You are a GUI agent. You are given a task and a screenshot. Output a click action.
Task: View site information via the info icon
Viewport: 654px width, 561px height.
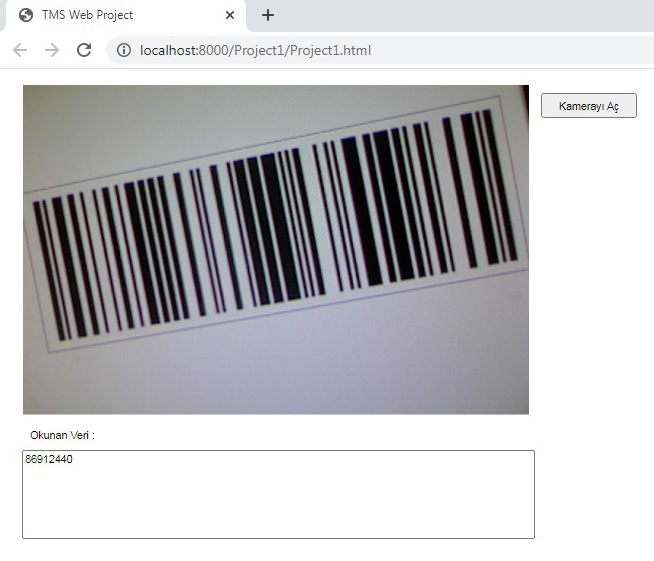tap(123, 50)
